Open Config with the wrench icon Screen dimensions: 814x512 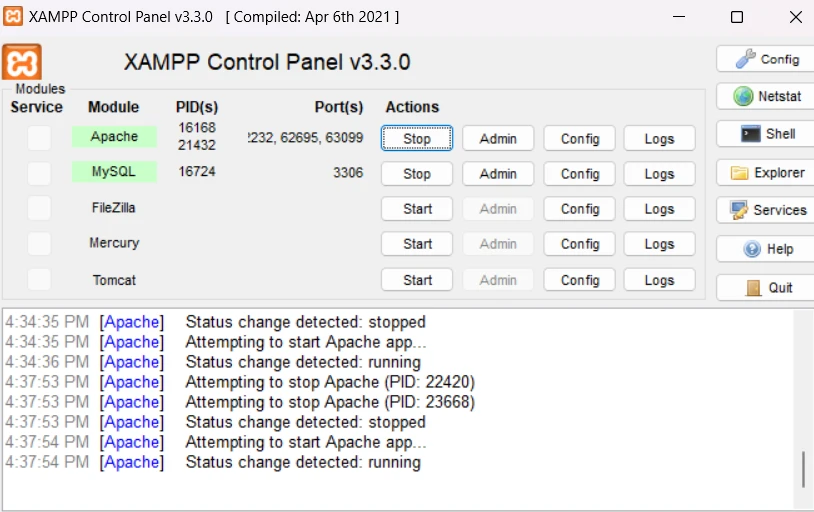tap(766, 59)
